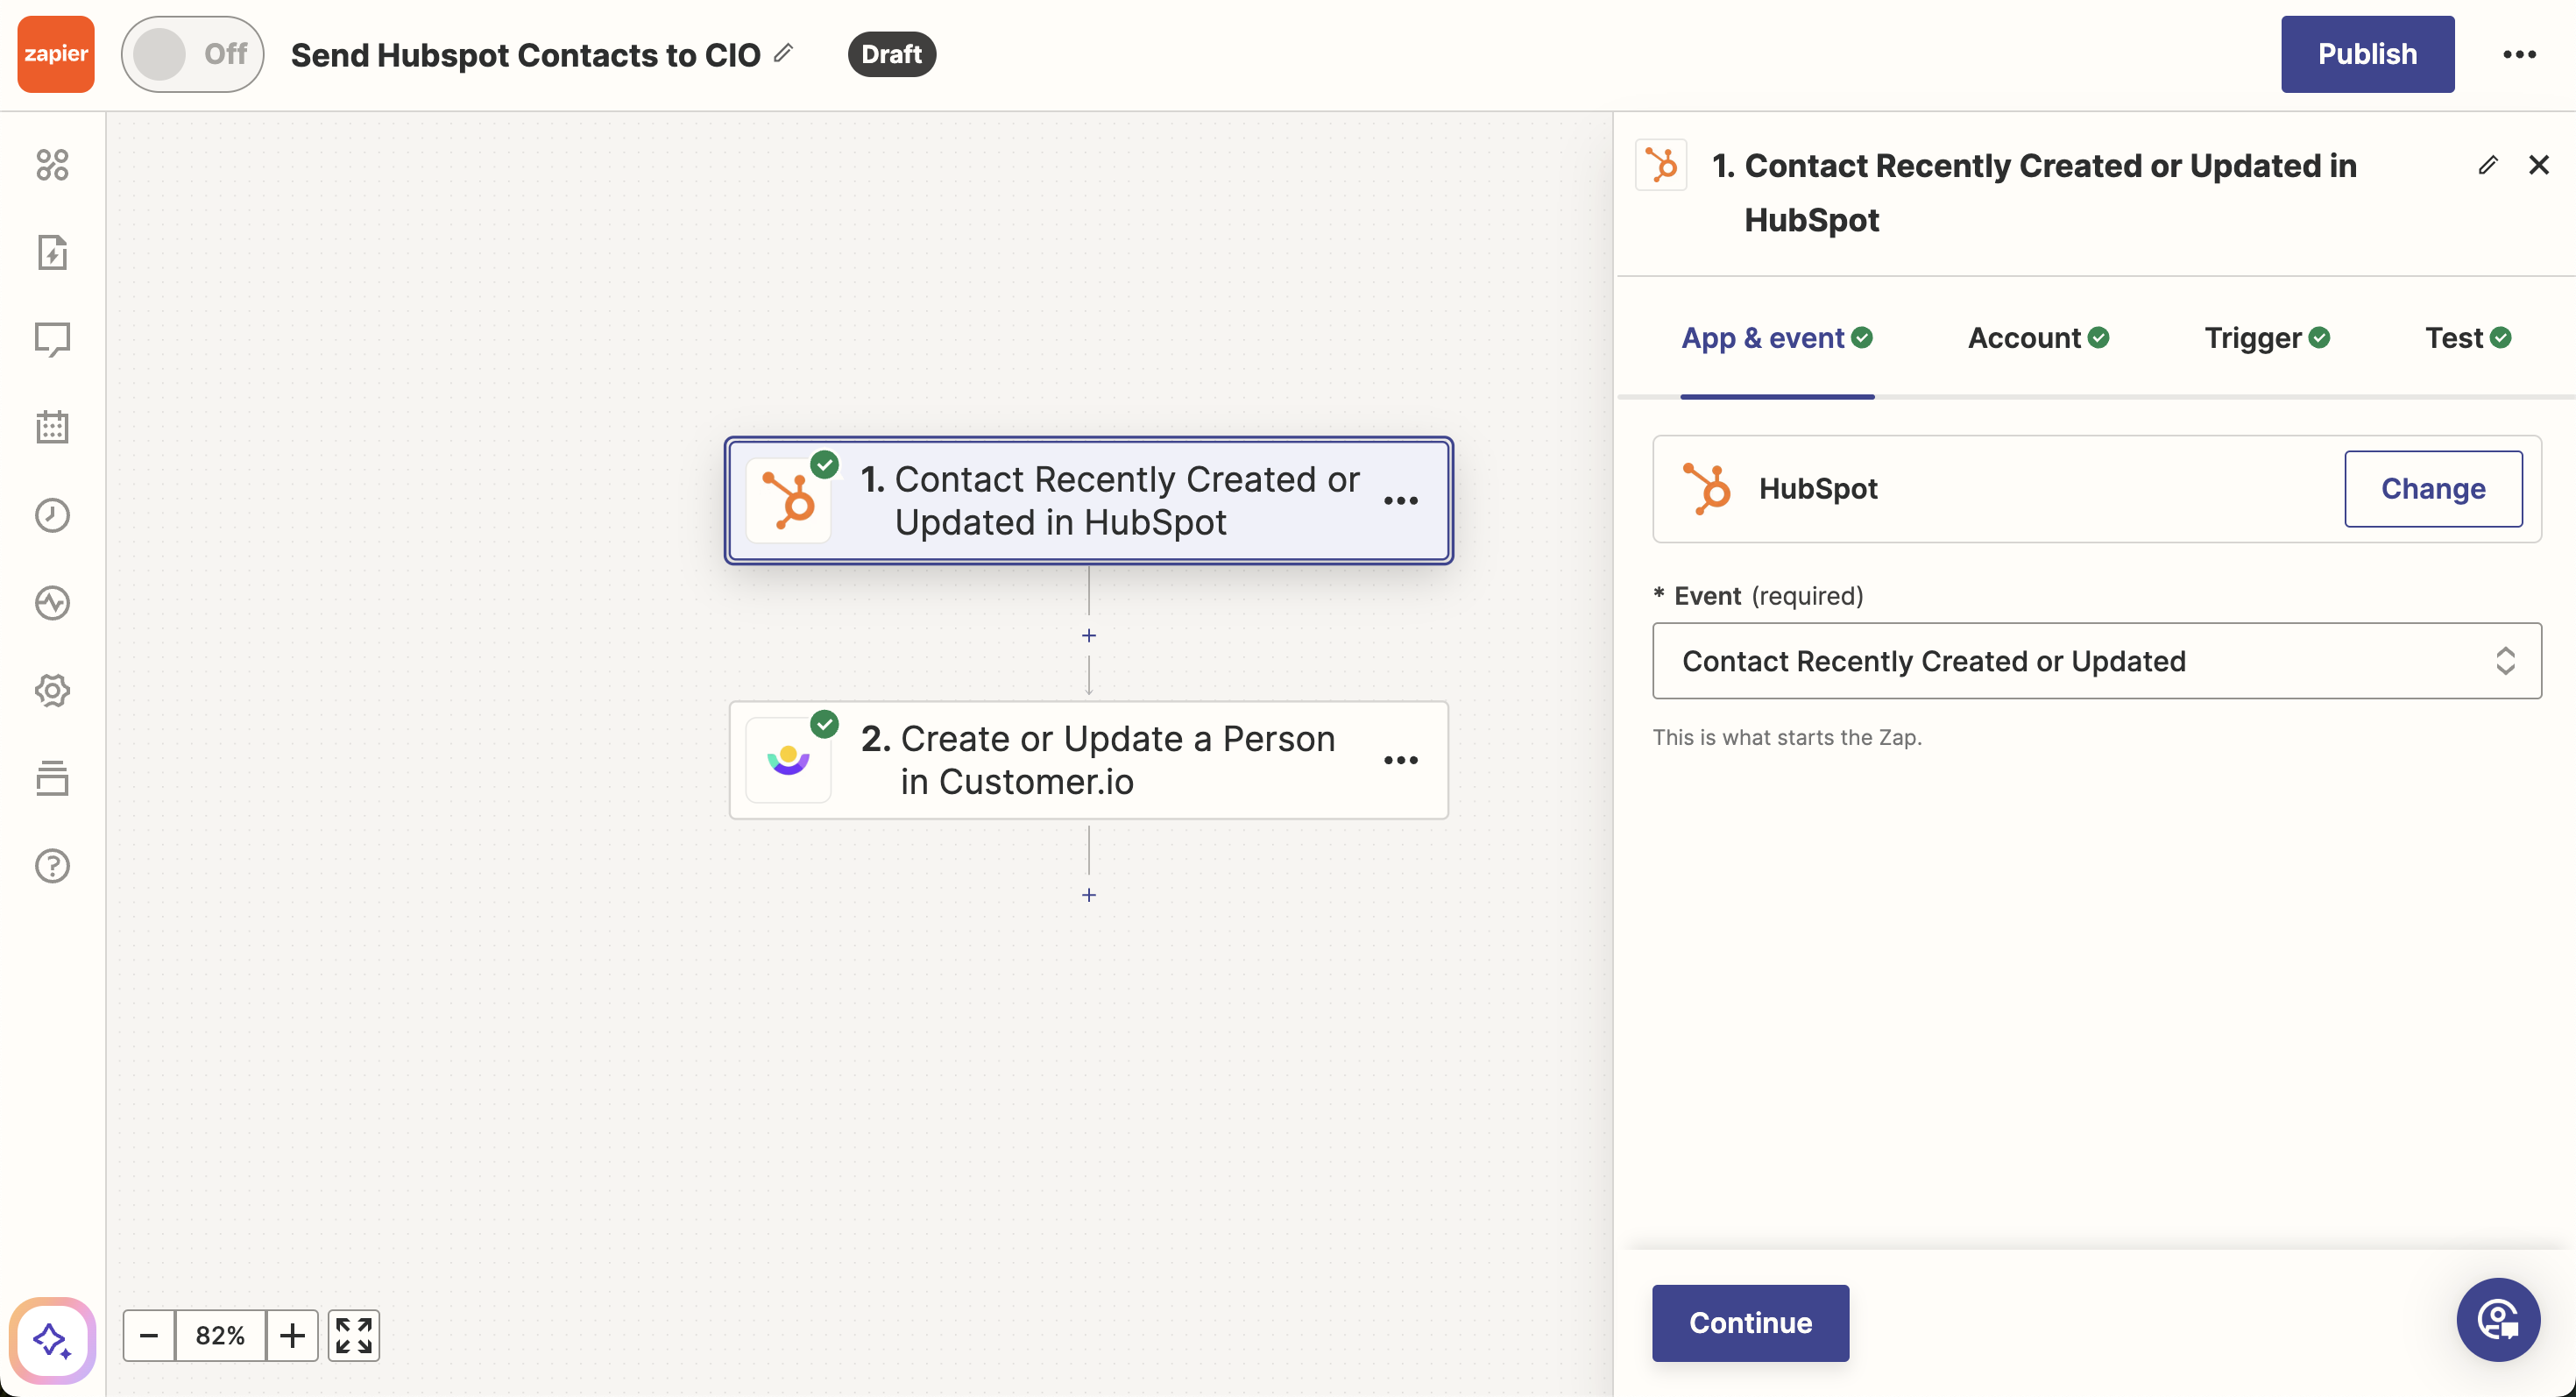Open the activity status icon in sidebar

tap(52, 603)
